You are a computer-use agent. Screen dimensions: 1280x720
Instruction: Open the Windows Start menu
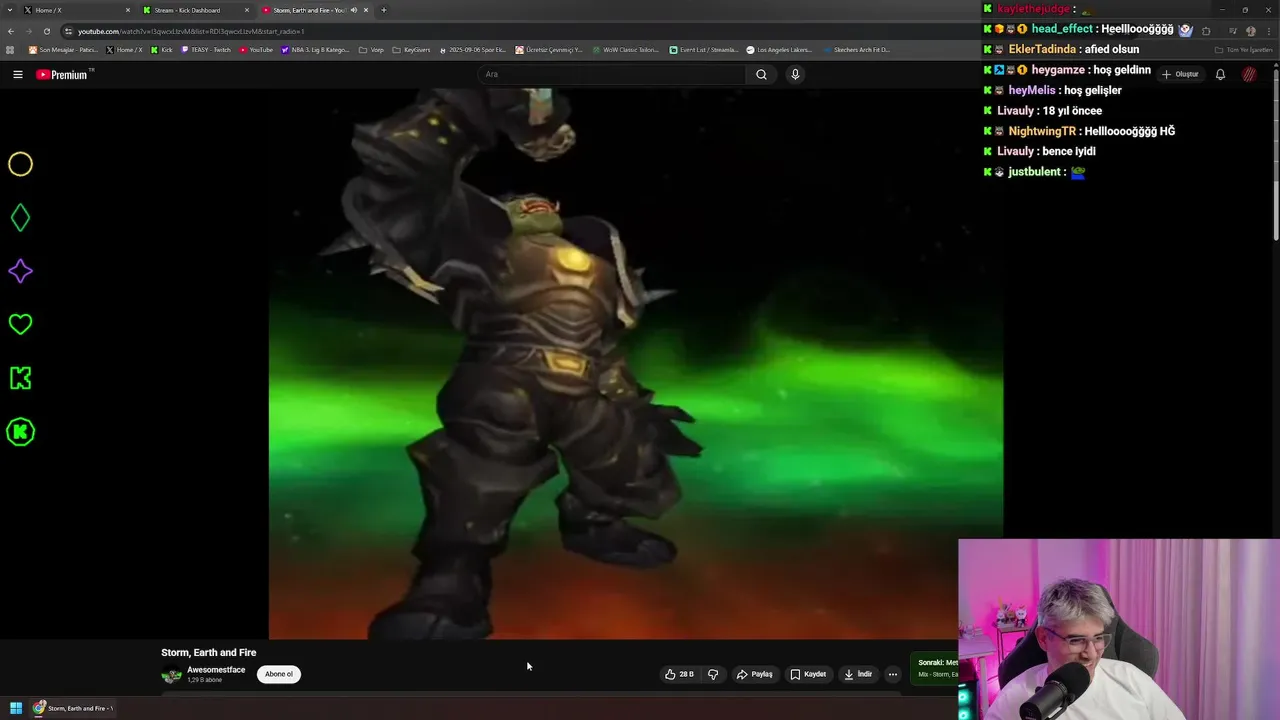click(x=15, y=708)
